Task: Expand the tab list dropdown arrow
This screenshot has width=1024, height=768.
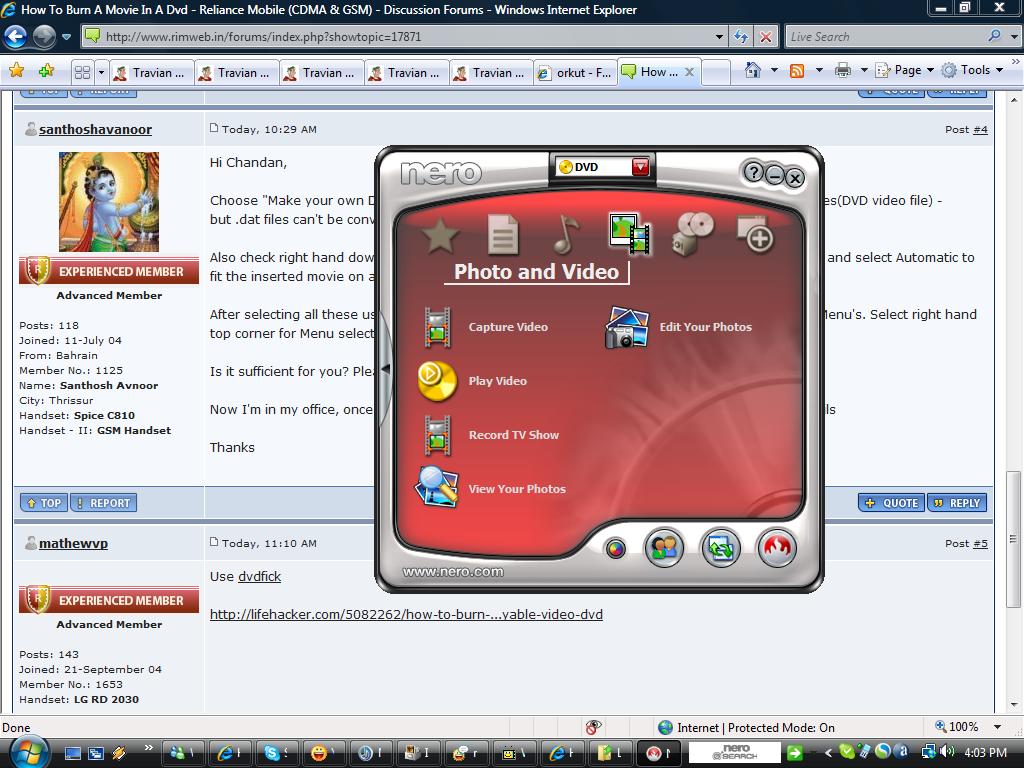Action: 101,72
